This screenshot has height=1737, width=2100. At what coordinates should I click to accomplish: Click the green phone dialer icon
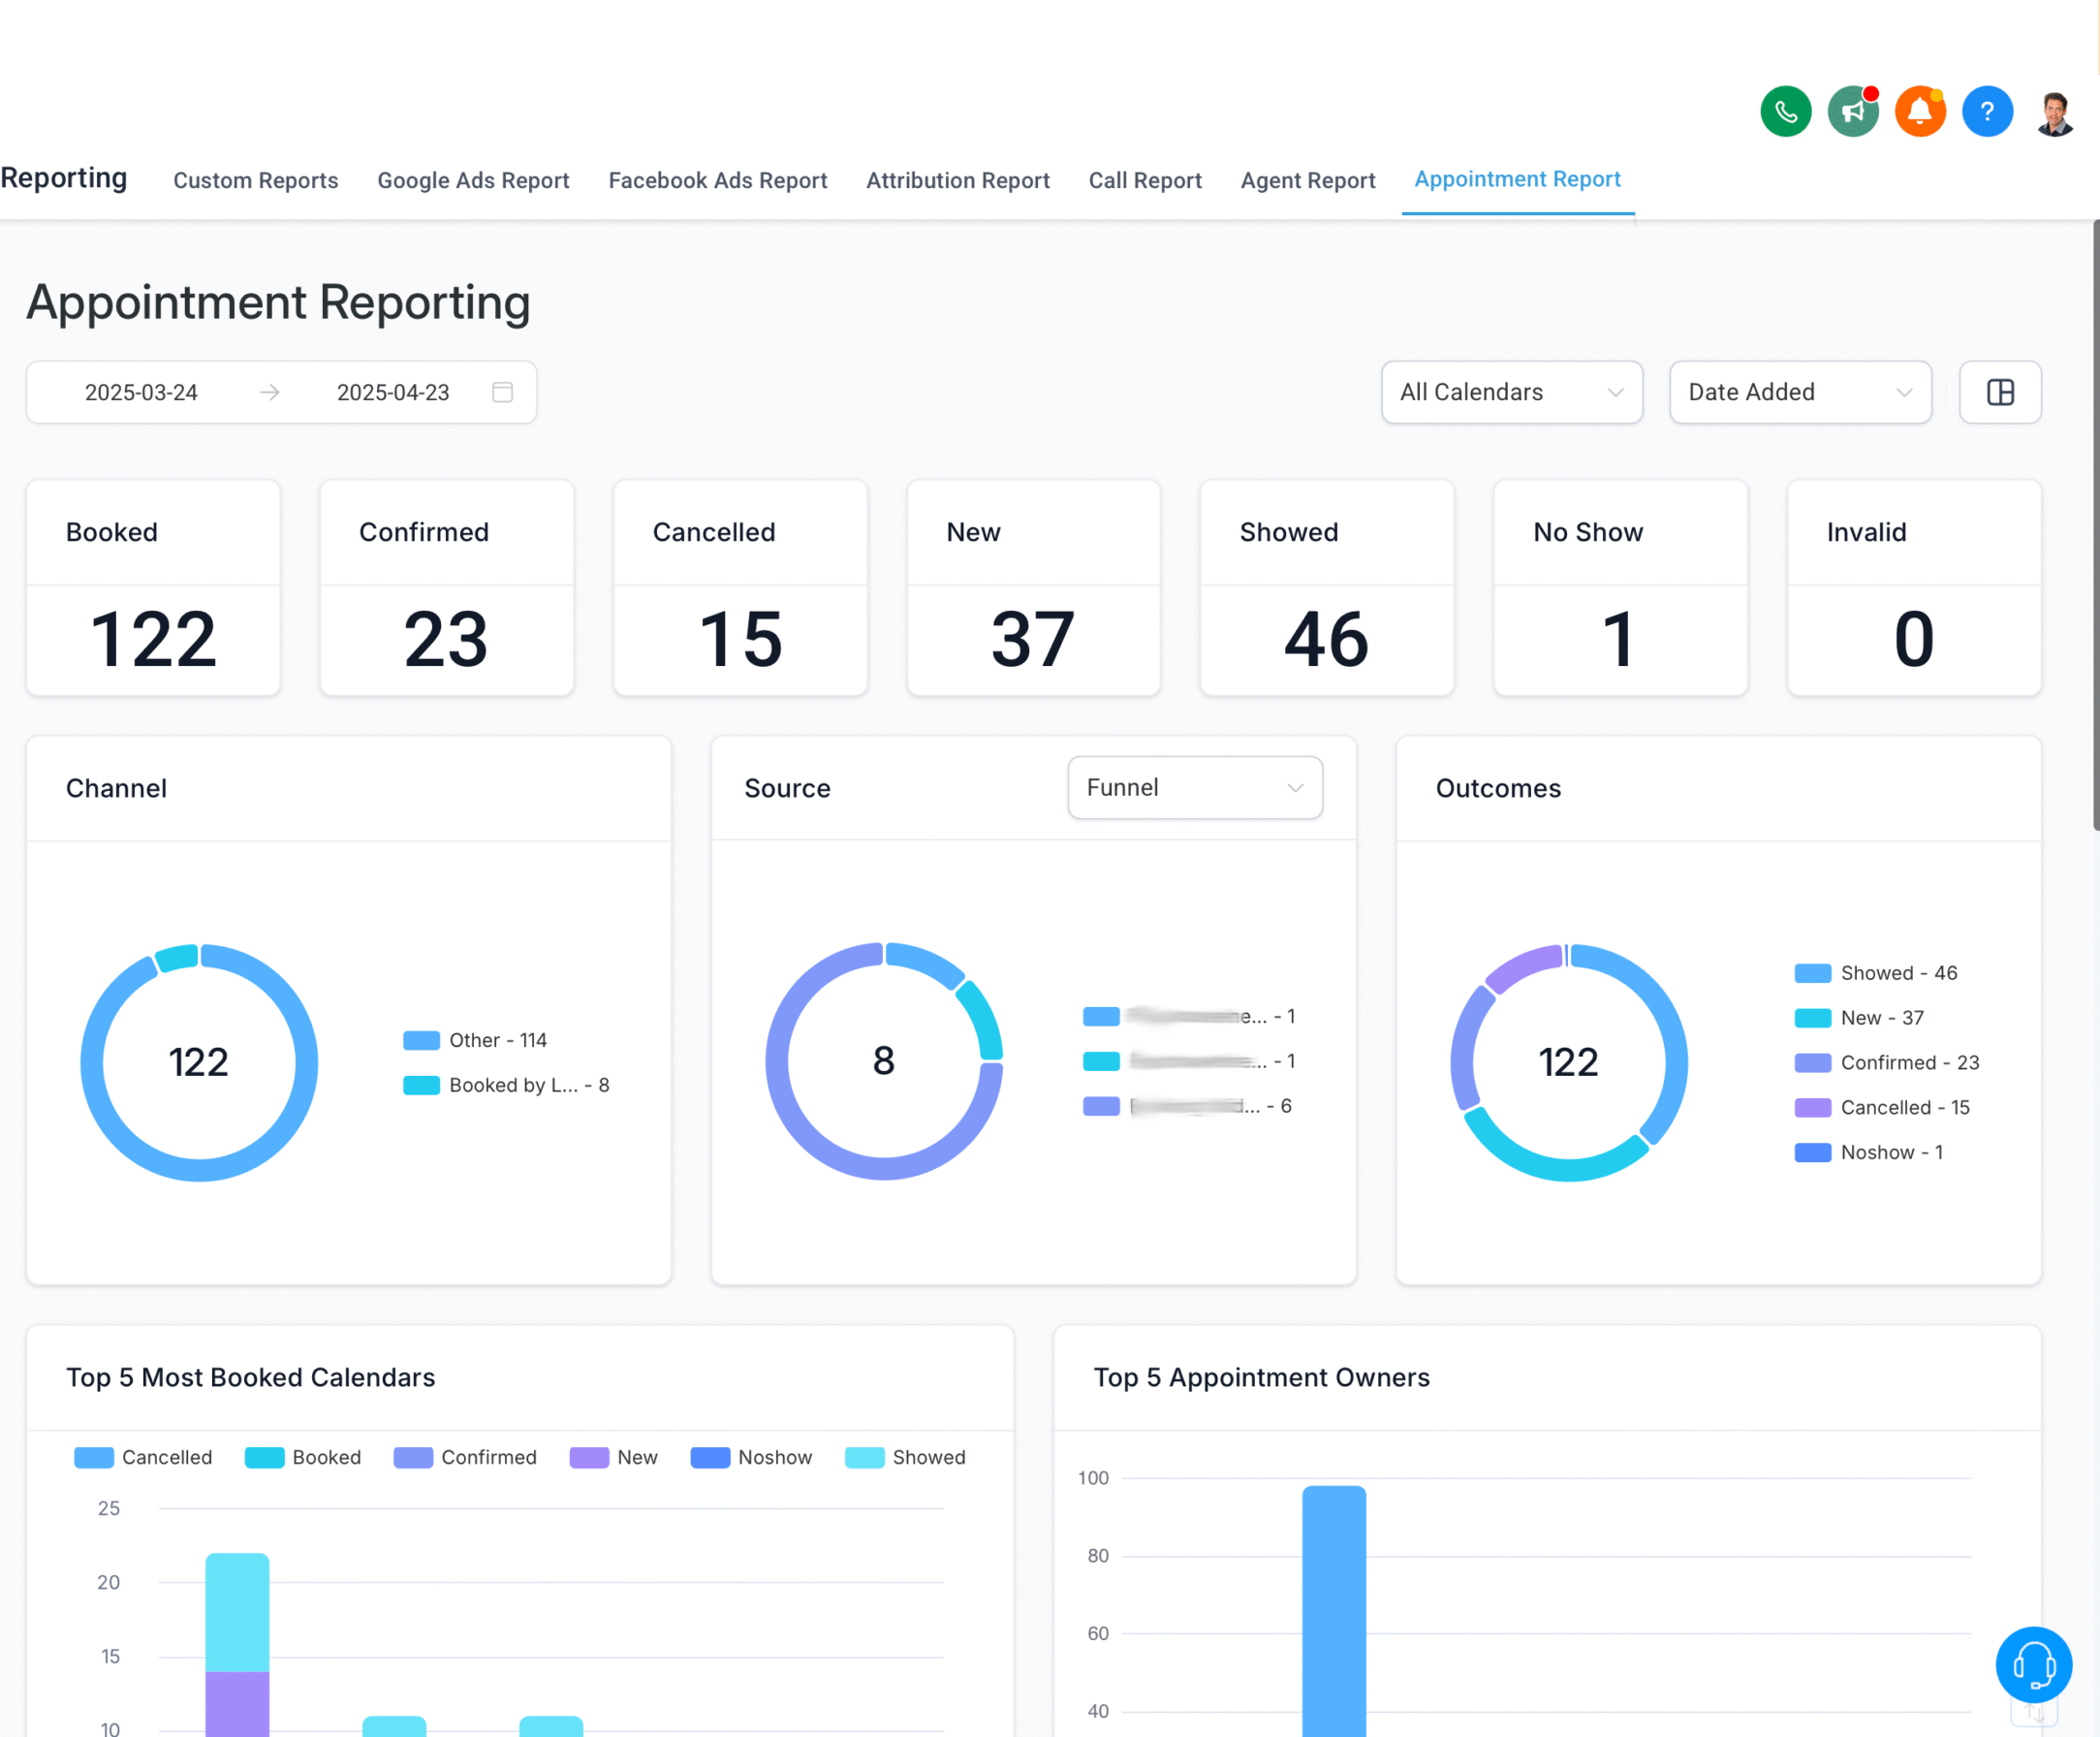click(1785, 111)
